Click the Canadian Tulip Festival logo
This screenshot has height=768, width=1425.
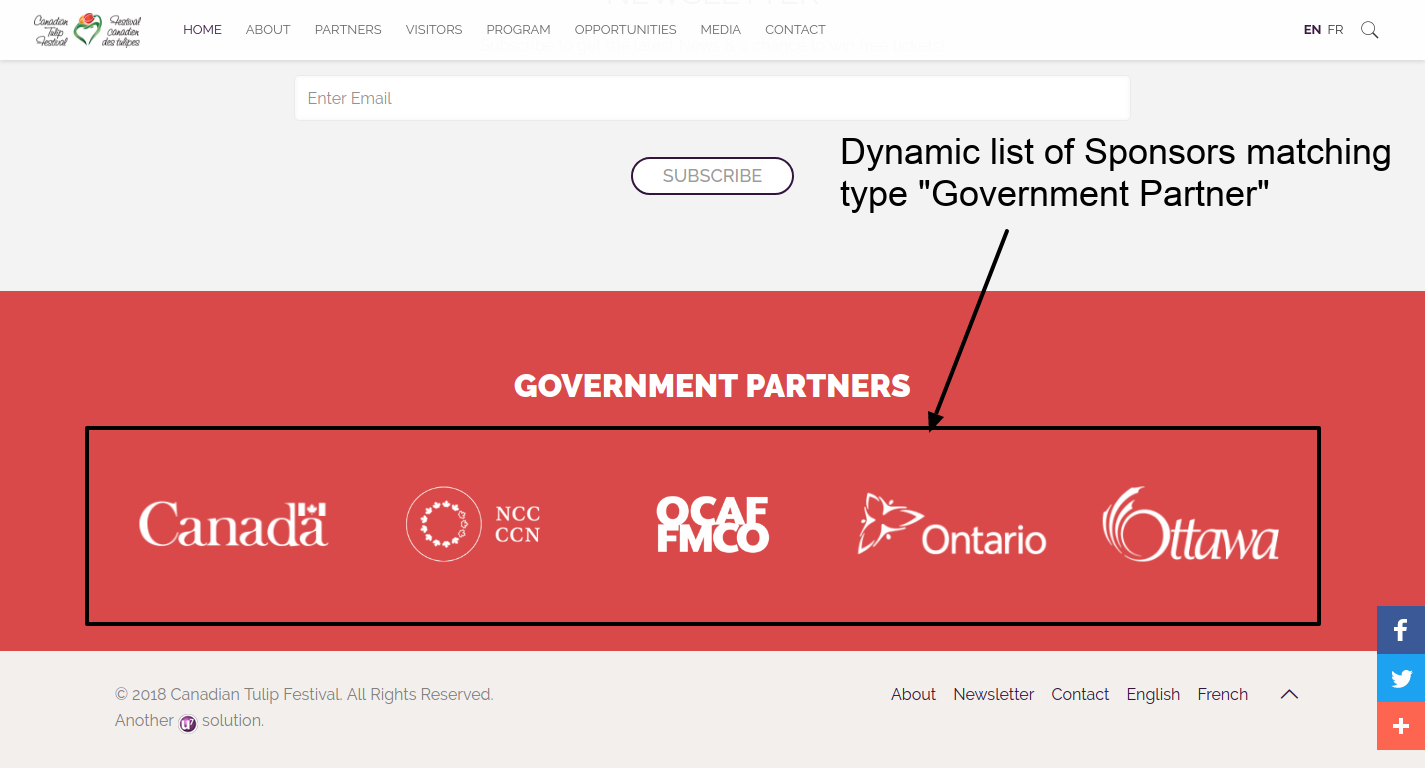click(87, 30)
